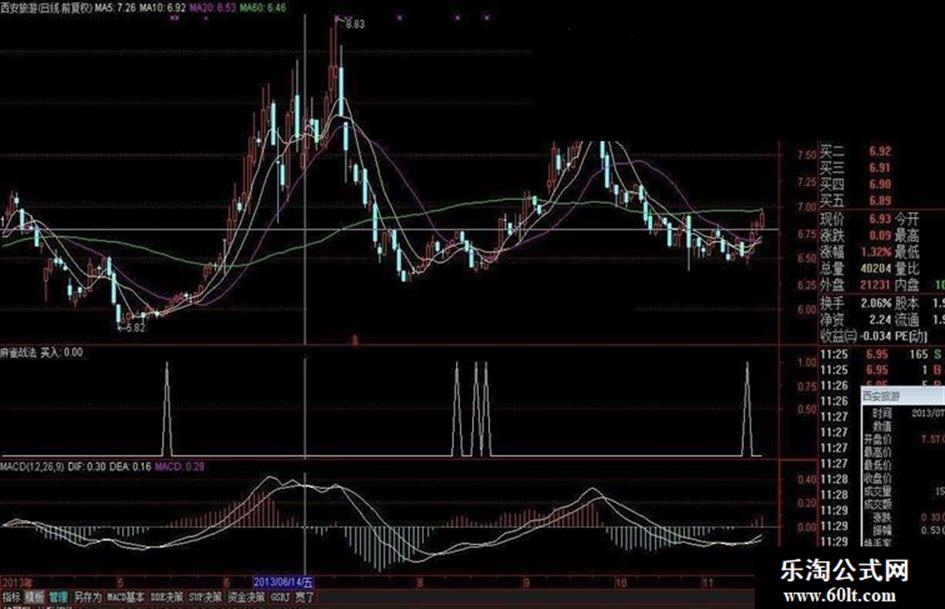Open the GSBJ template tab

click(280, 598)
